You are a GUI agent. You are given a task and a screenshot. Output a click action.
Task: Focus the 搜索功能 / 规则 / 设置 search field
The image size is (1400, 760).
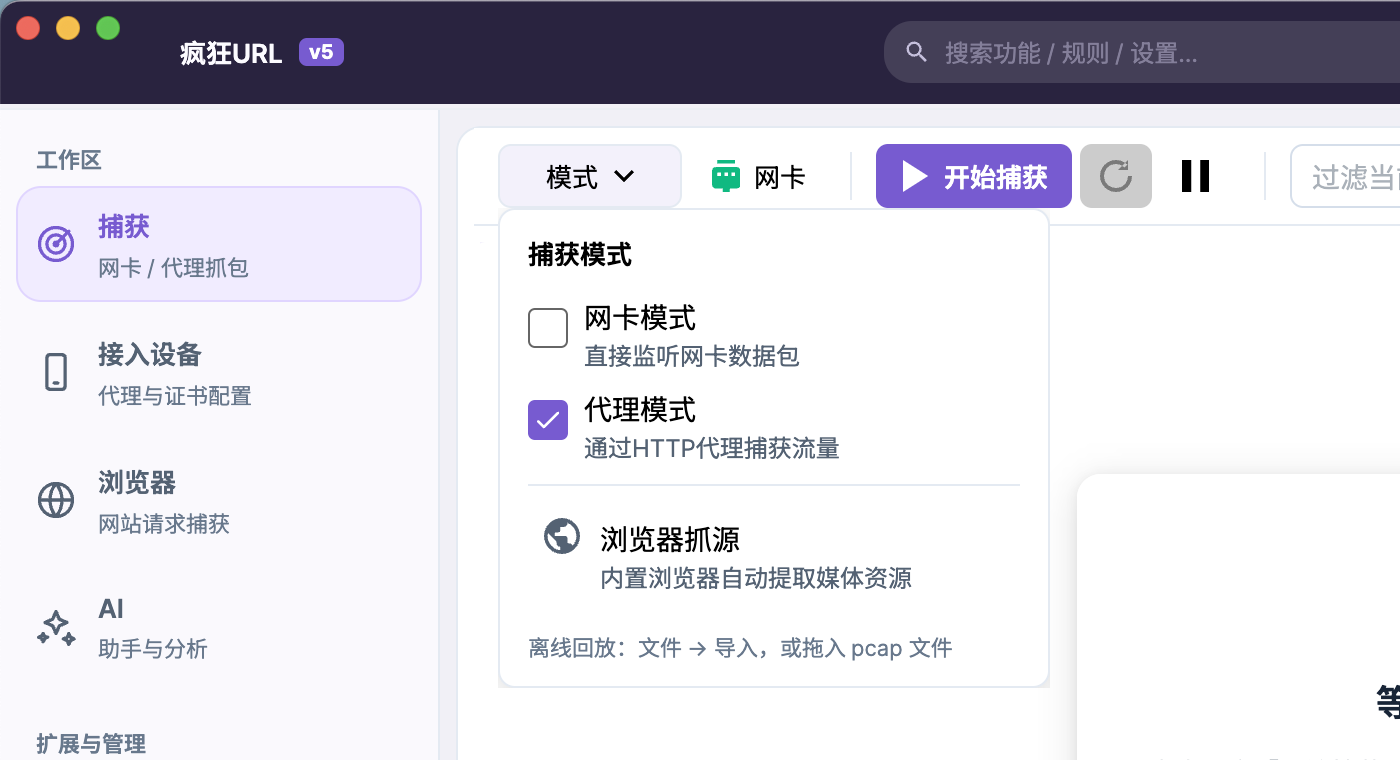1142,52
